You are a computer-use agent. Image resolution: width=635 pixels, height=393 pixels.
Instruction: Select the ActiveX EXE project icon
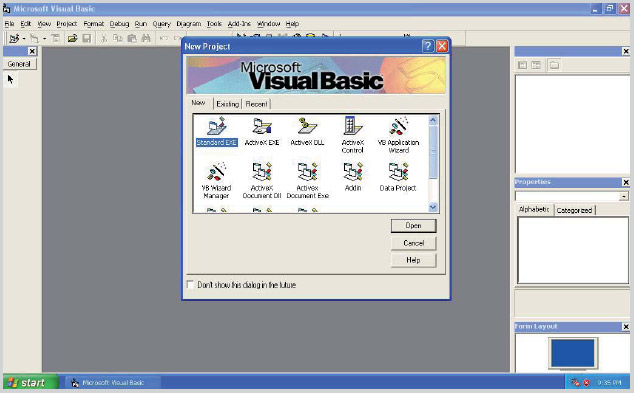[262, 126]
